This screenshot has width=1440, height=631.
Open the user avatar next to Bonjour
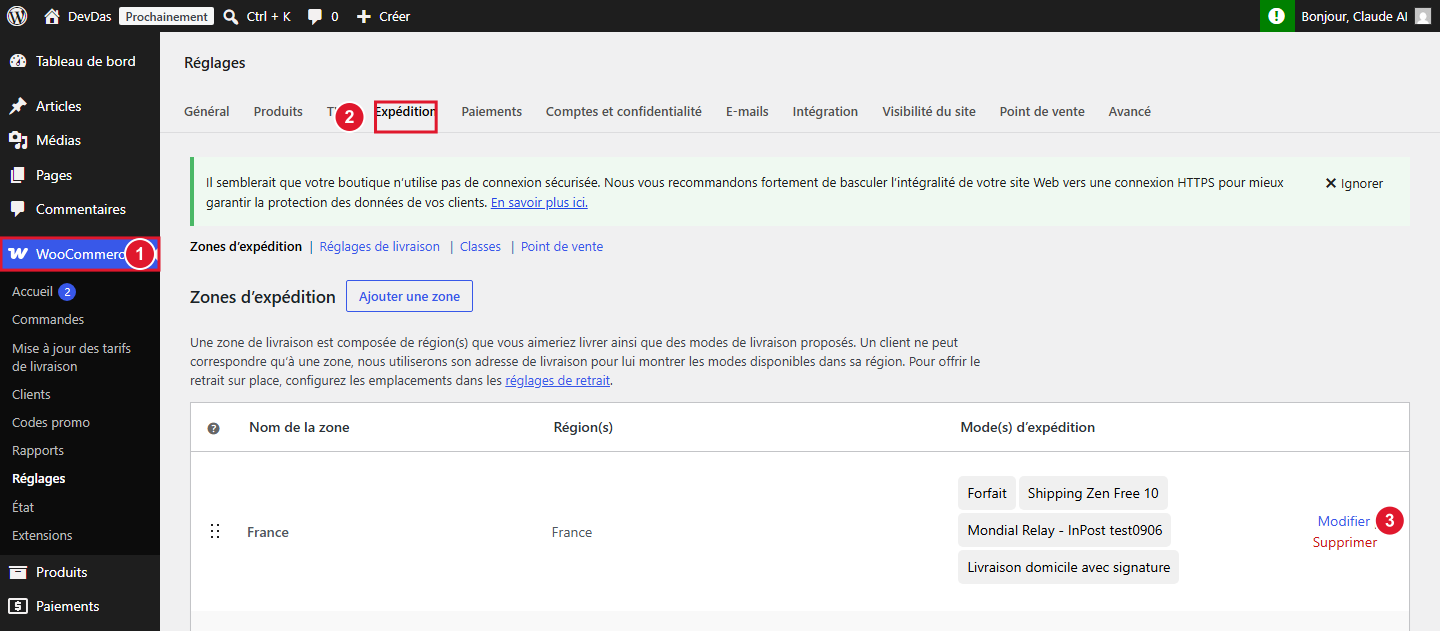click(1422, 16)
